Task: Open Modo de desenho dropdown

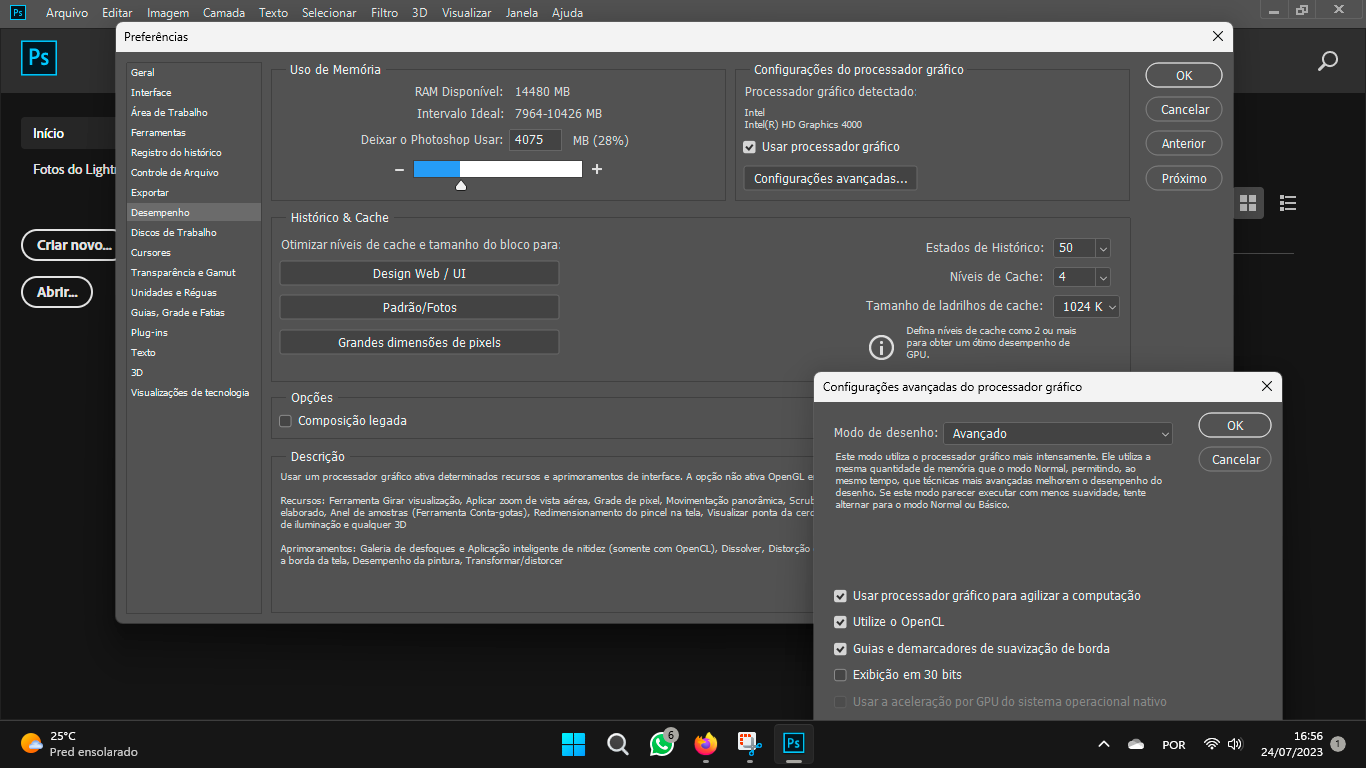Action: point(1058,434)
